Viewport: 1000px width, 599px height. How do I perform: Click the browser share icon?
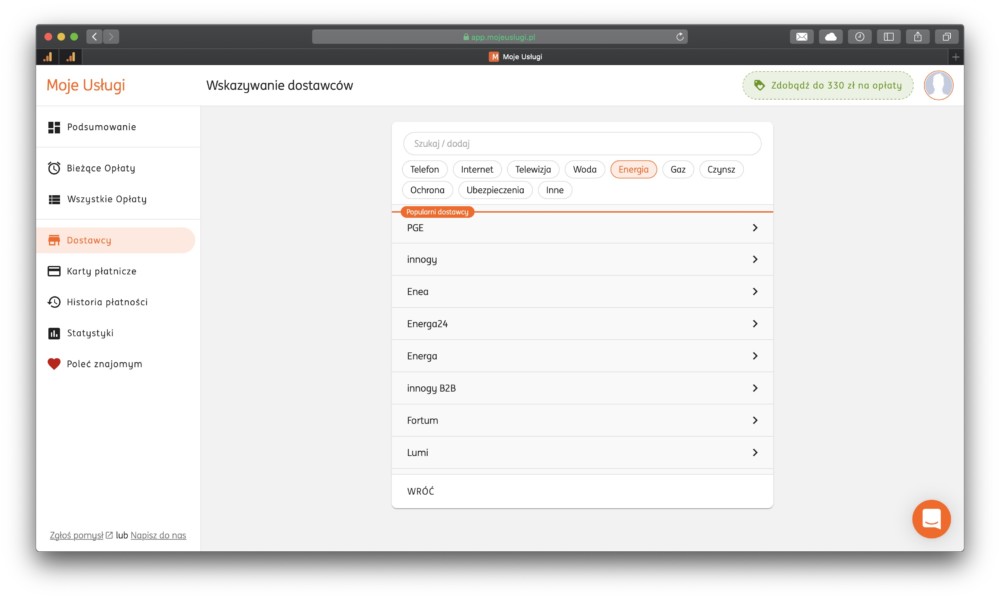pos(918,37)
